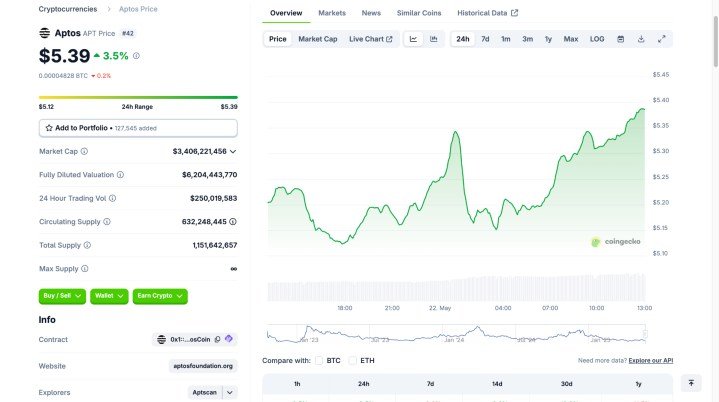
Task: Open the News tab
Action: (371, 13)
